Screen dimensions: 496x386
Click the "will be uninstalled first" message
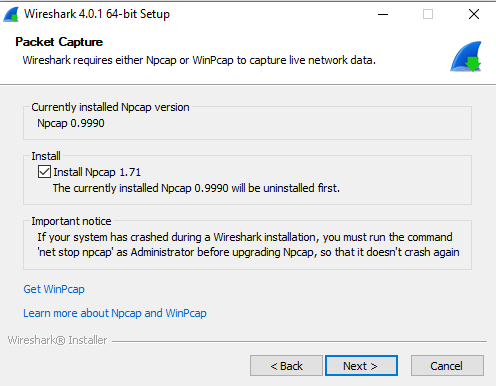[196, 188]
